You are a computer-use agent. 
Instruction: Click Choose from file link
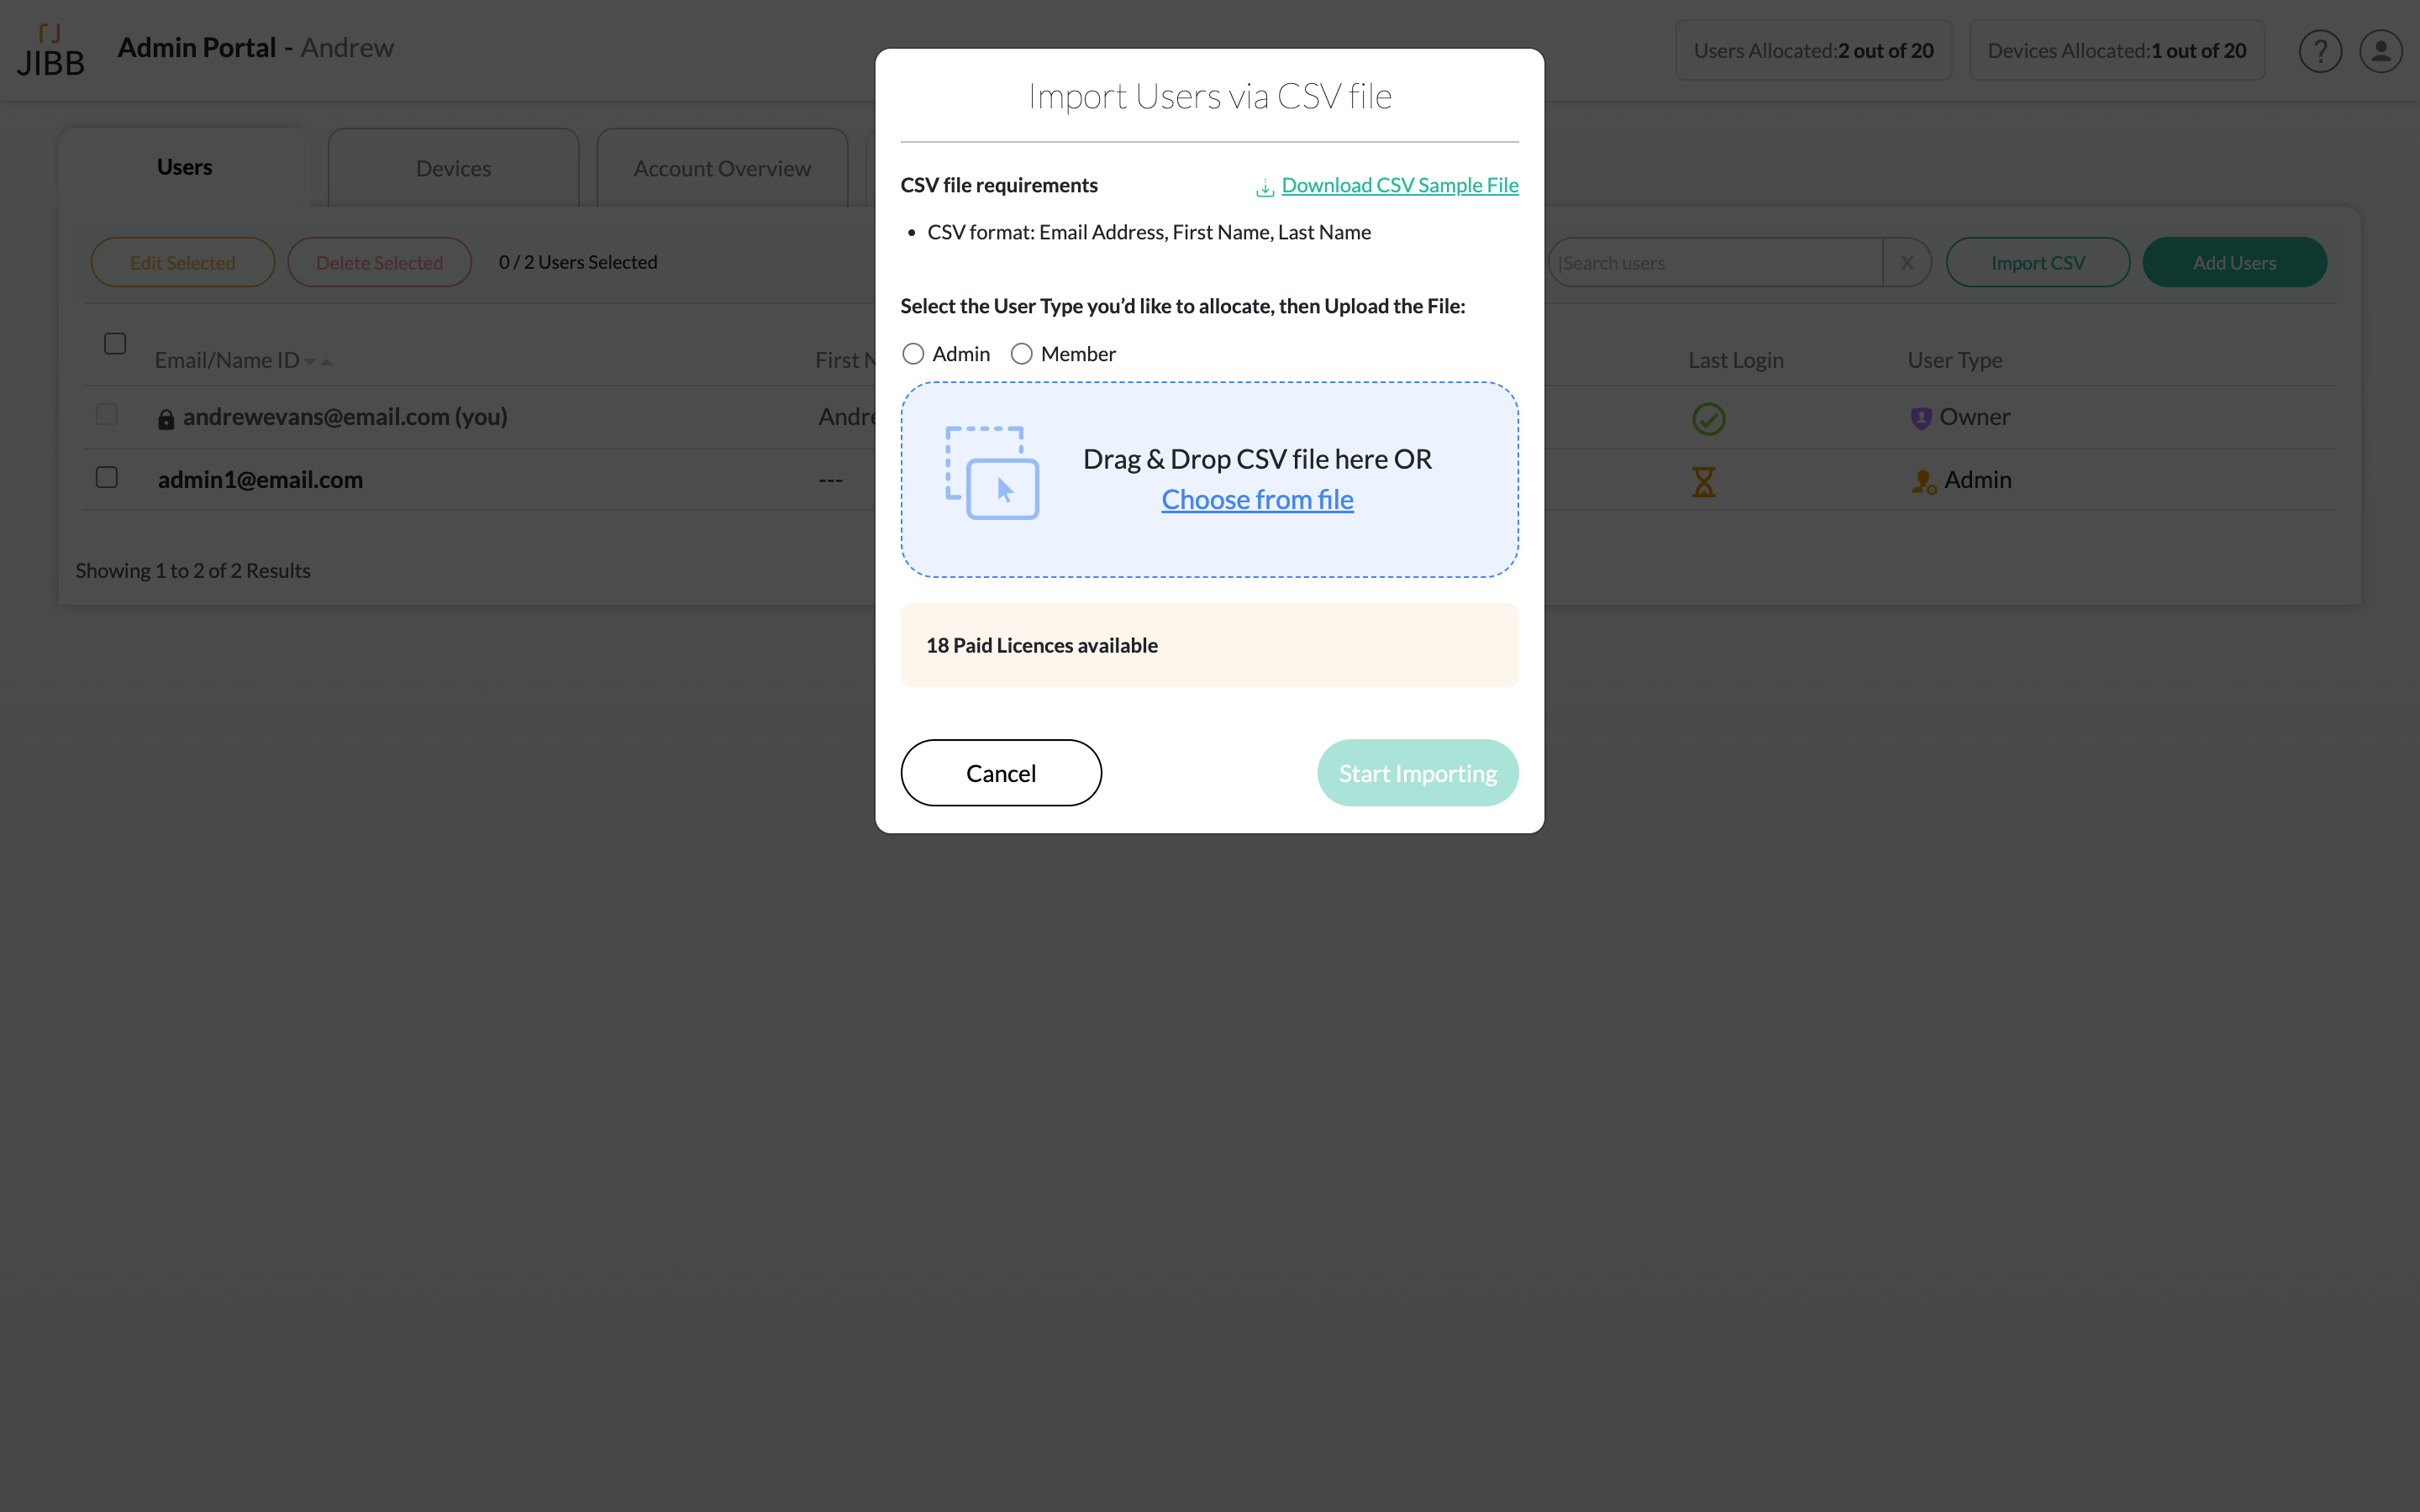click(1257, 499)
